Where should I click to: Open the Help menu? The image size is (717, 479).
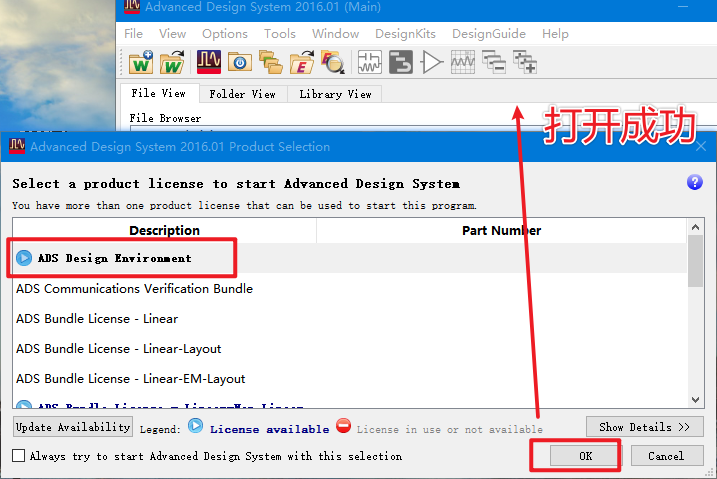point(556,34)
